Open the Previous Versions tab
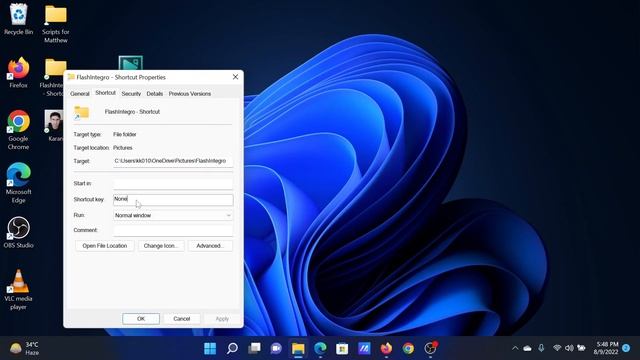The width and height of the screenshot is (640, 360). [190, 93]
